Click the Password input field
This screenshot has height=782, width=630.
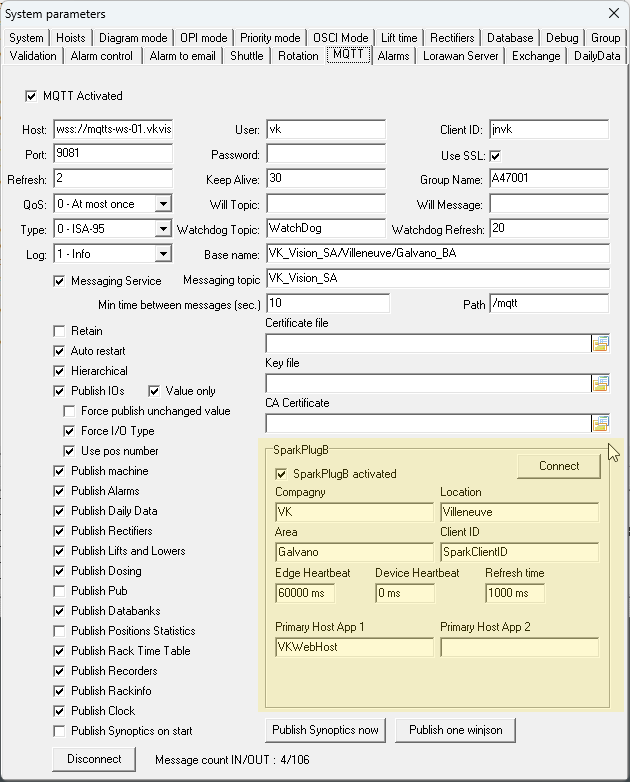(x=326, y=154)
